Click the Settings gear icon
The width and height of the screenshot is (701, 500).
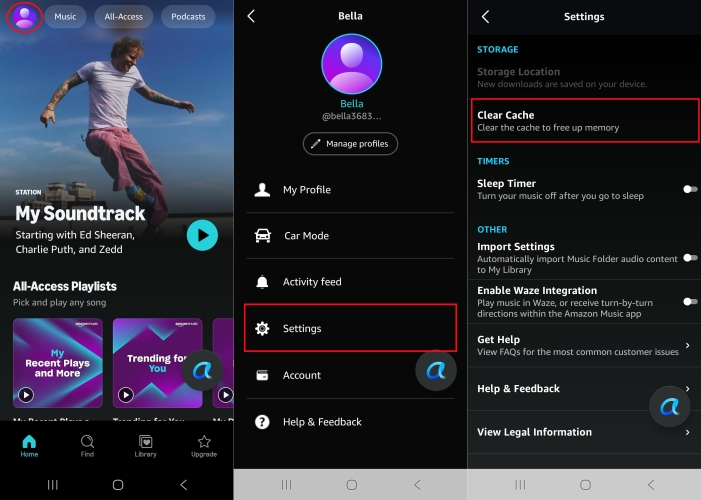point(262,328)
